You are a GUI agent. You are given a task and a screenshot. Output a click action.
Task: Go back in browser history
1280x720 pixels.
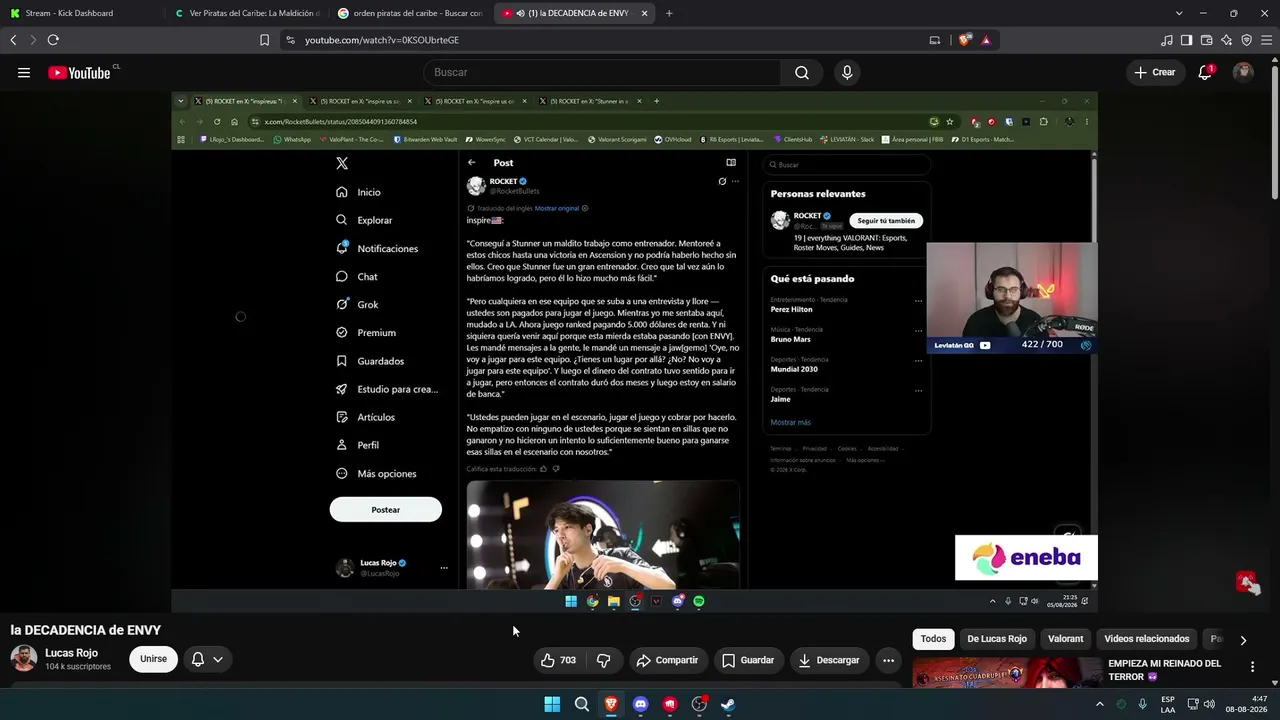pos(13,40)
